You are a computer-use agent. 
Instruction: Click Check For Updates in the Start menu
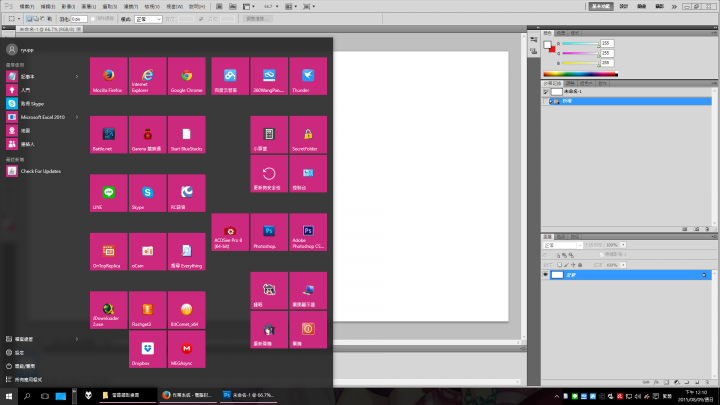40,171
